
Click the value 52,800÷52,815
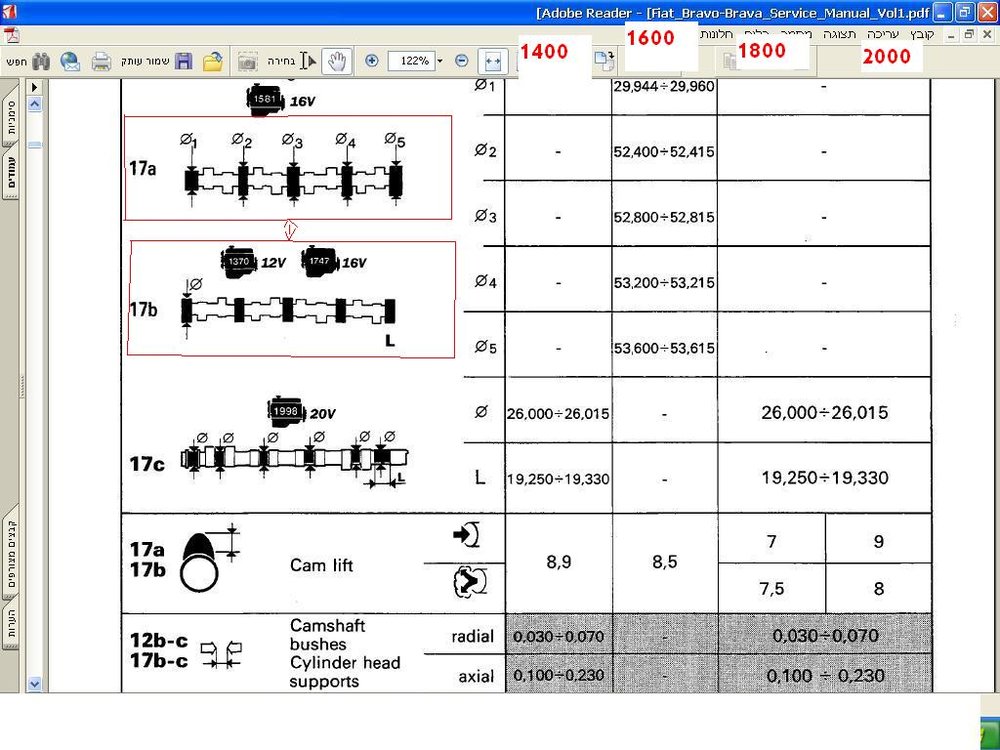click(664, 217)
